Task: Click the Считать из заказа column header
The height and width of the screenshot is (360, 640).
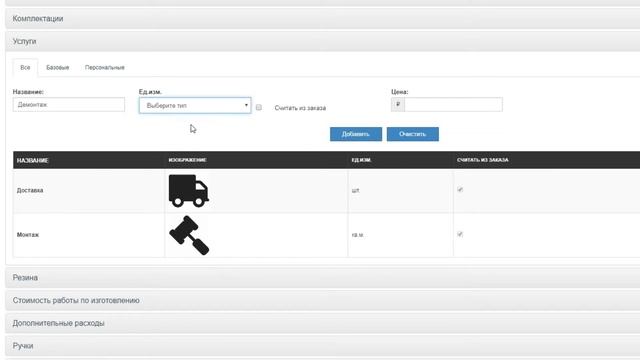Action: (483, 160)
